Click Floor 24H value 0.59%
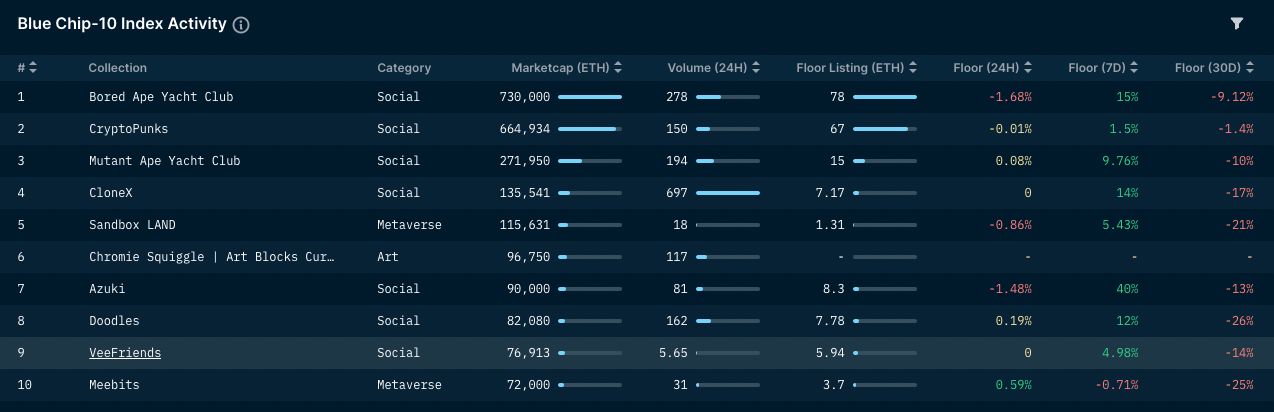 [x=1014, y=385]
